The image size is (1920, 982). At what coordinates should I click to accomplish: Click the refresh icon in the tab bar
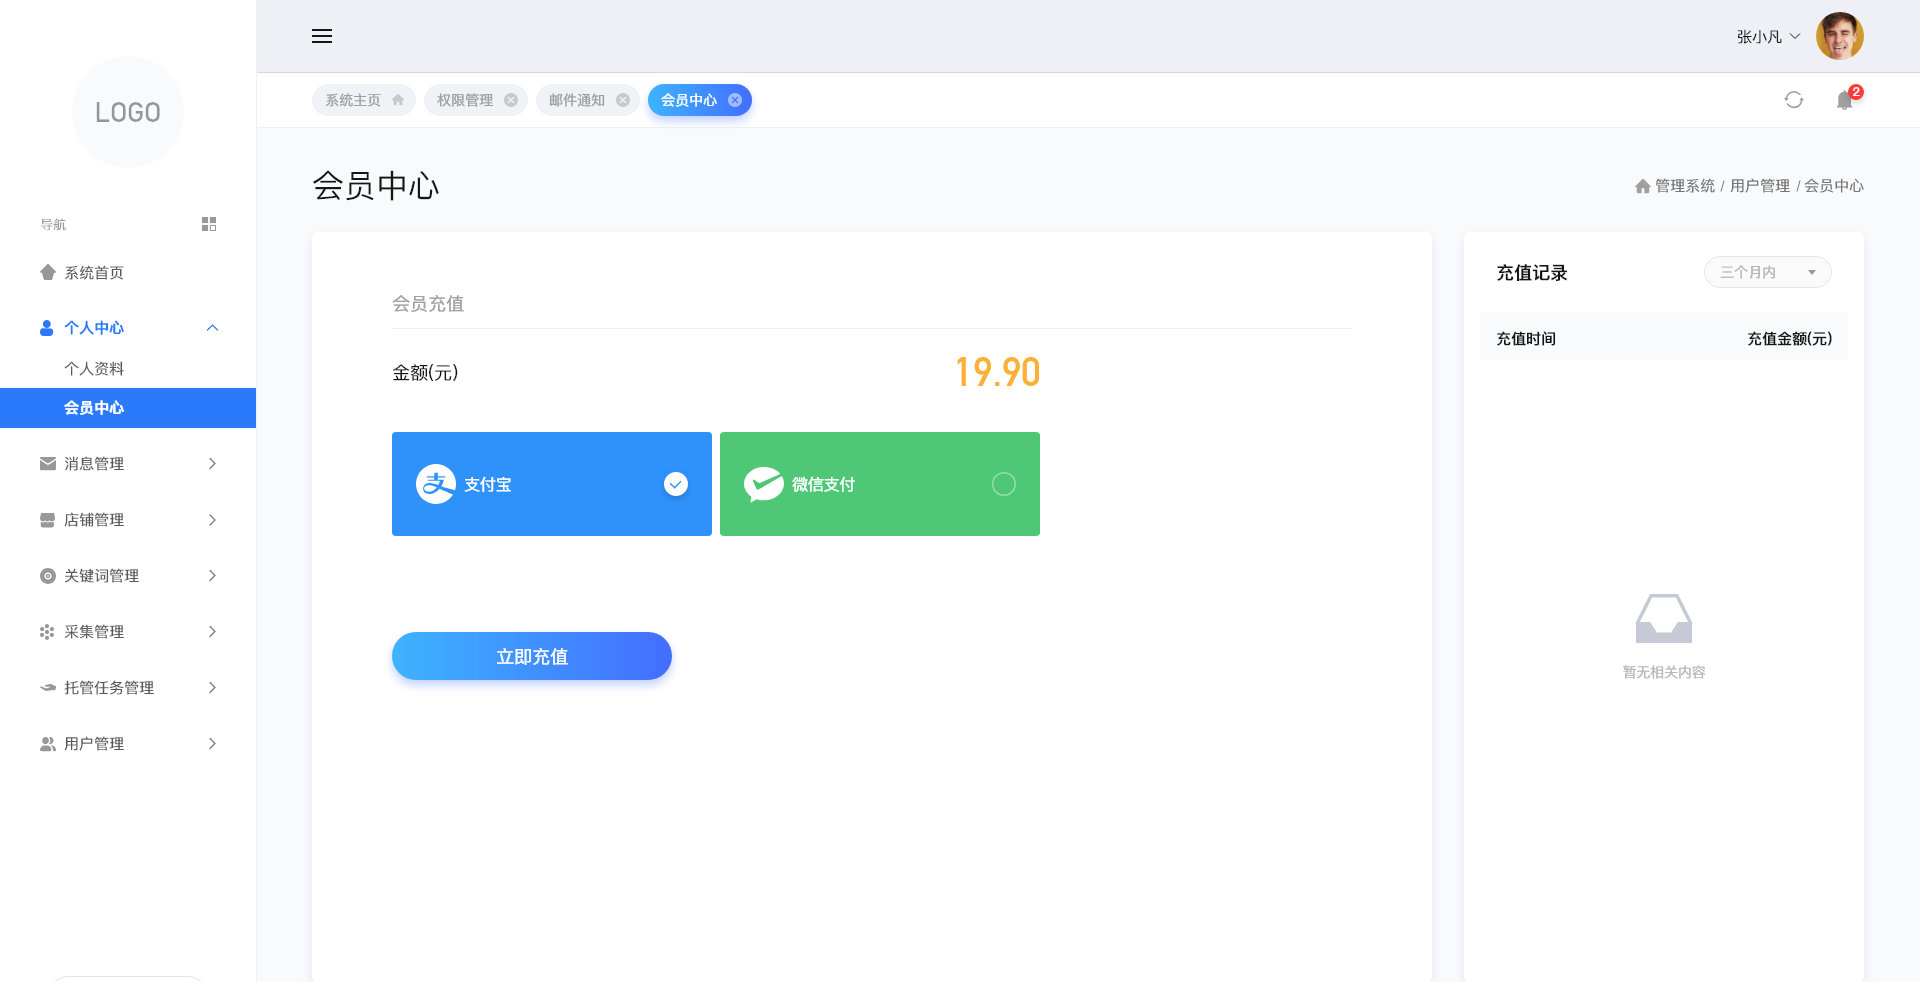1794,100
